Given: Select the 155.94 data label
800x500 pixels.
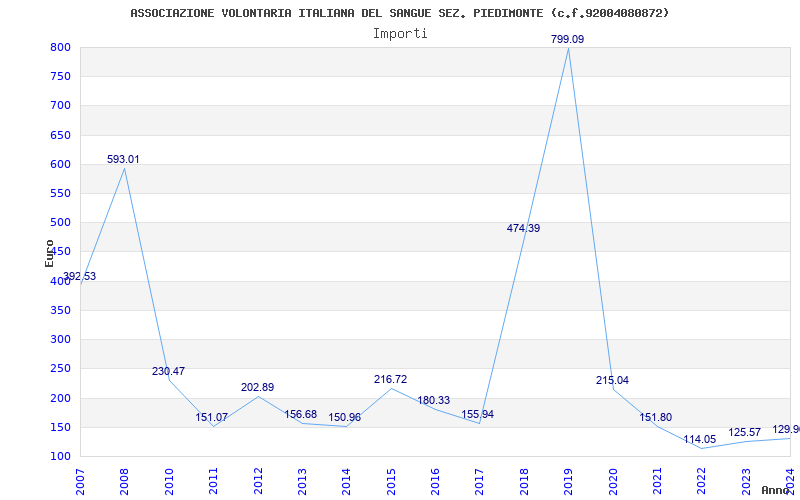Looking at the screenshot, I should click(478, 414).
